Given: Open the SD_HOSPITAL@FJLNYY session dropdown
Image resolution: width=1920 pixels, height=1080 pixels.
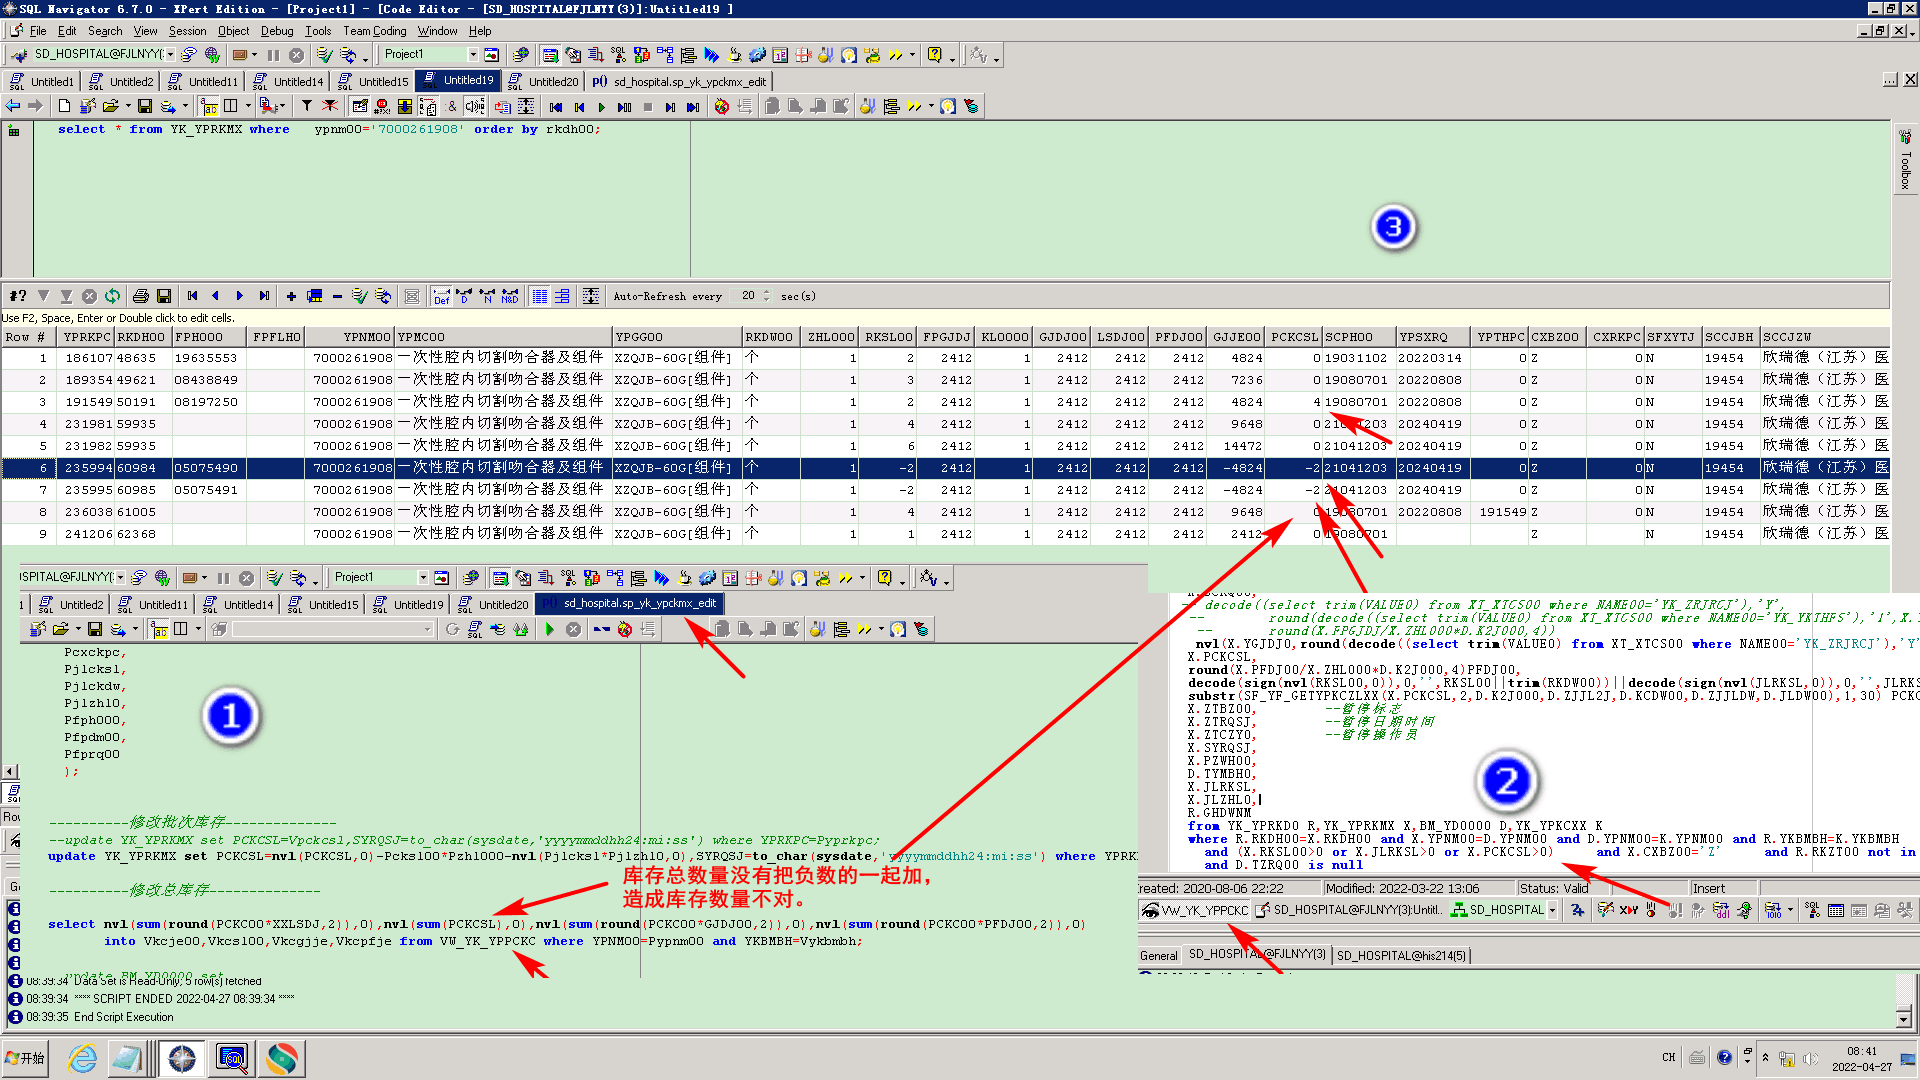Looking at the screenshot, I should (x=170, y=54).
